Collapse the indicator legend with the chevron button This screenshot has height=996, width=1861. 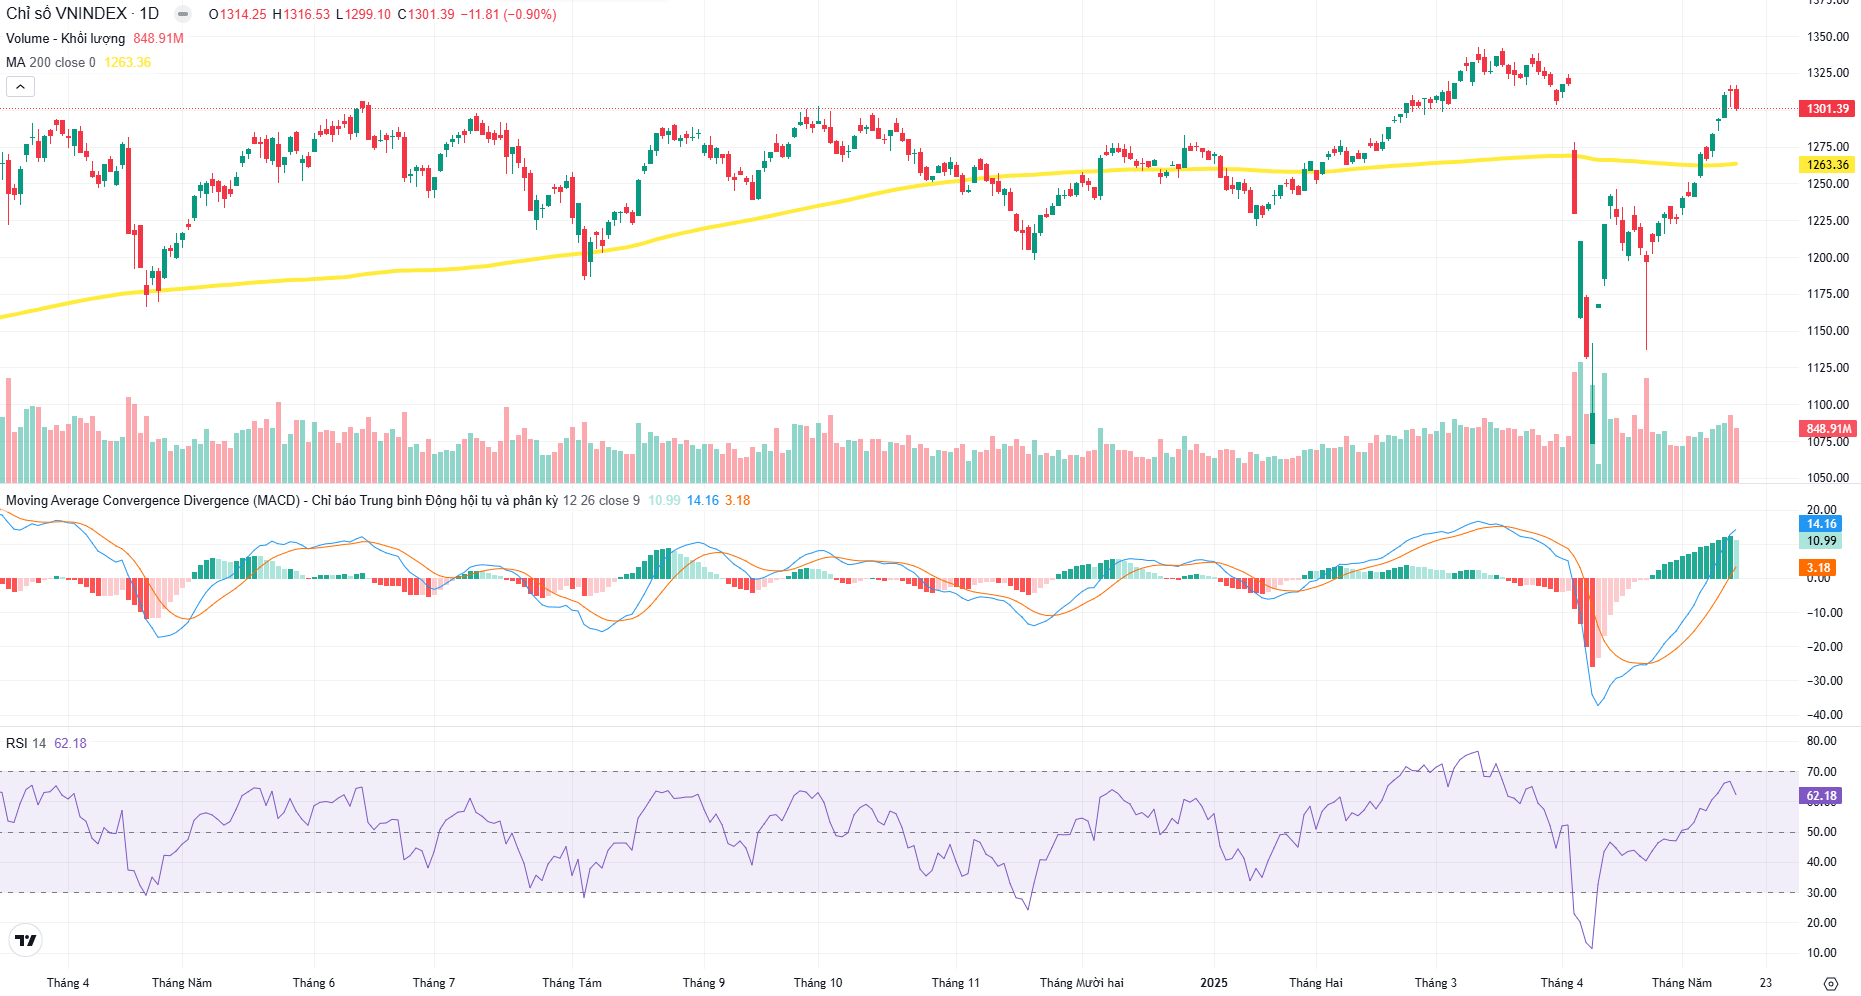click(x=20, y=87)
